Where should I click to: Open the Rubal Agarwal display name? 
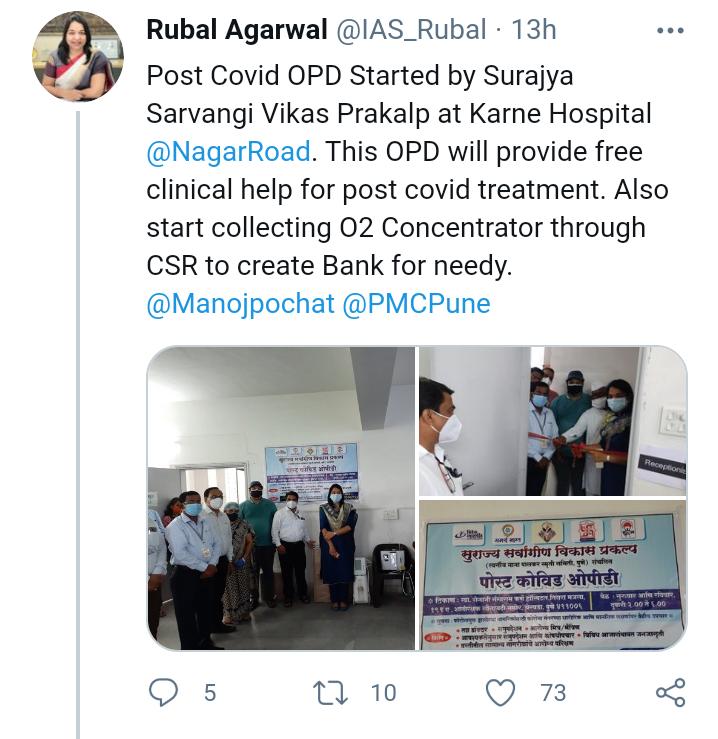pyautogui.click(x=237, y=30)
